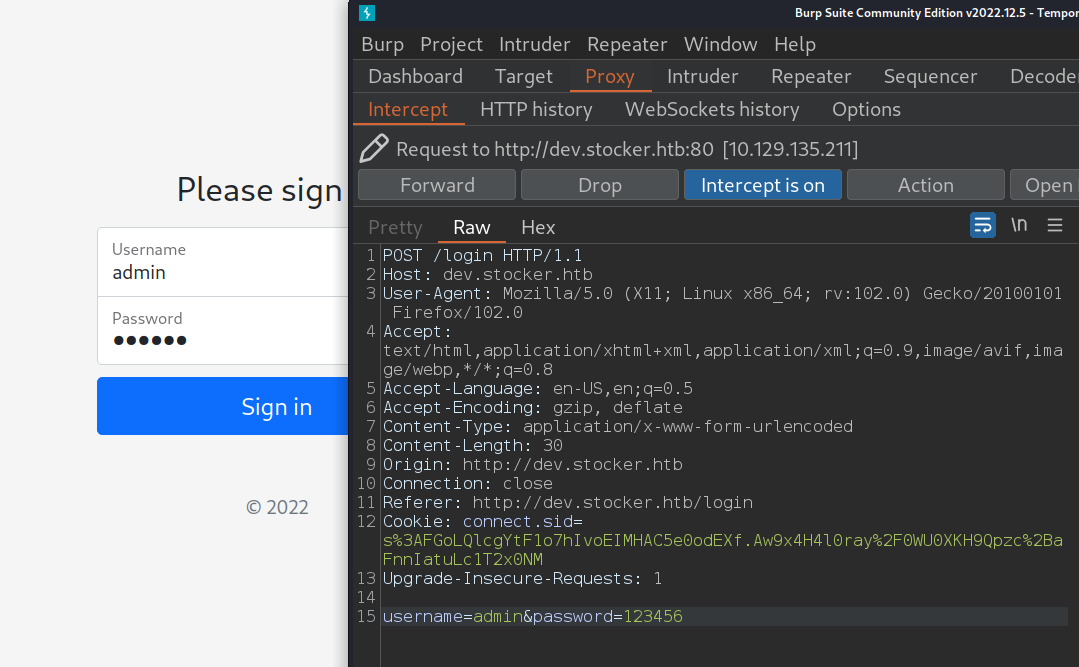Toggle the \n non-printable characters icon

pos(1019,225)
